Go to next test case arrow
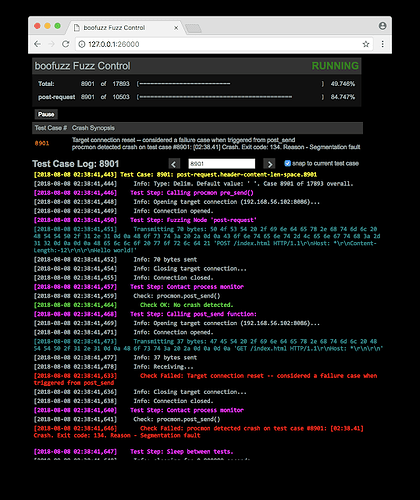This screenshot has height=500, width=420. pyautogui.click(x=269, y=164)
